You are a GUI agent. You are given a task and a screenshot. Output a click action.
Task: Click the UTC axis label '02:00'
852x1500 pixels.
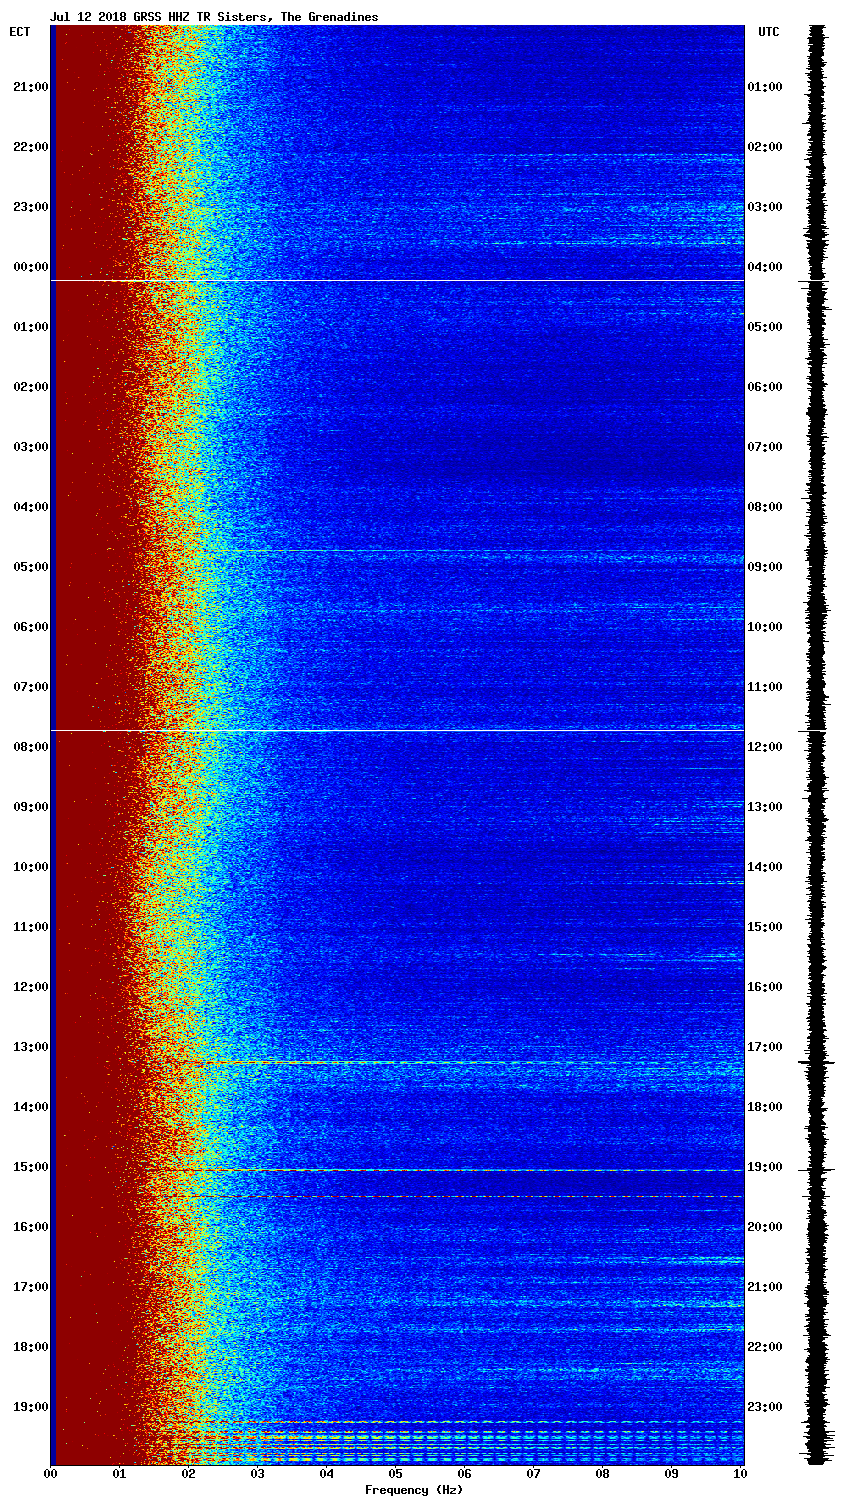click(x=765, y=147)
